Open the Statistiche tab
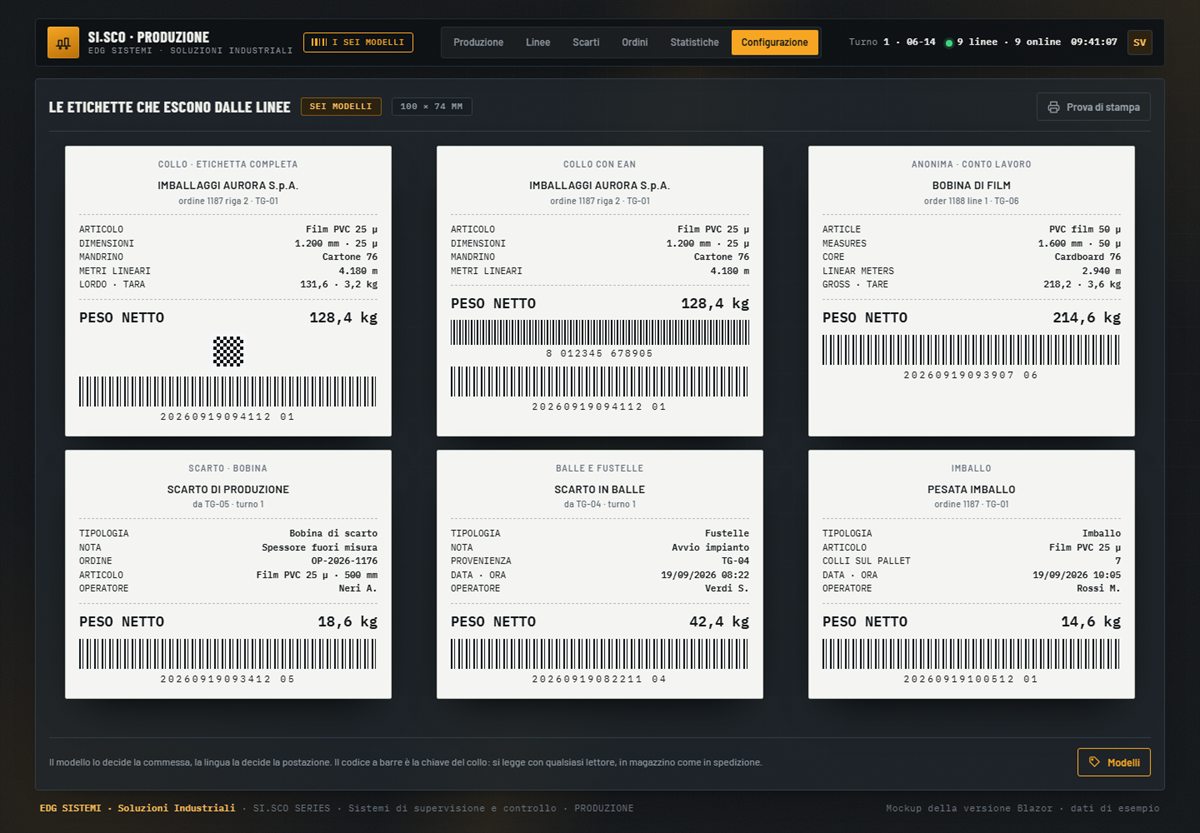Screen dimensions: 1200x833 694,43
